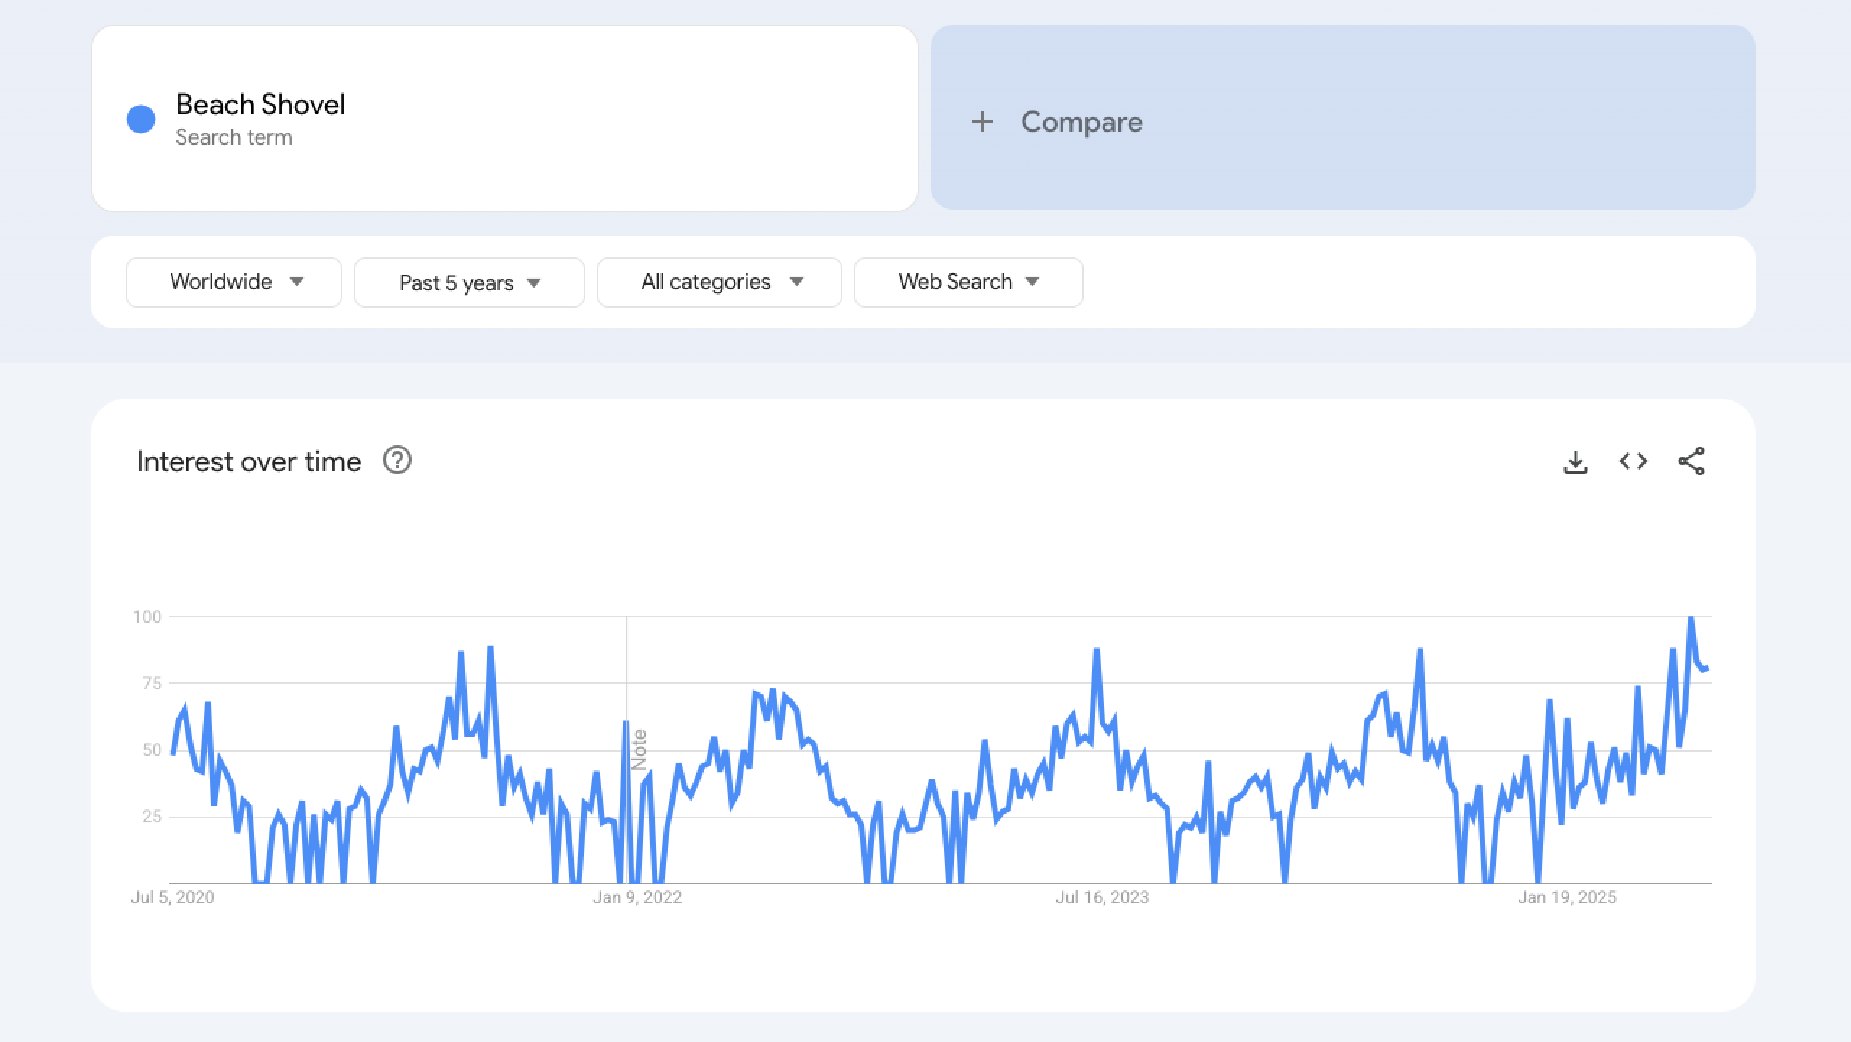Viewport: 1851px width, 1042px height.
Task: Click the Jan 19, 2025 axis label
Action: coord(1567,897)
